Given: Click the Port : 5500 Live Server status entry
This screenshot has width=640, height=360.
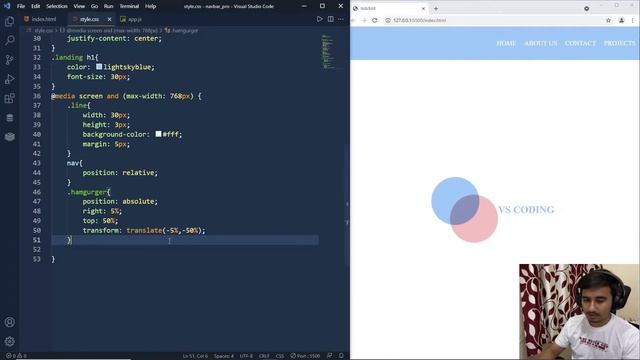Looking at the screenshot, I should point(305,356).
